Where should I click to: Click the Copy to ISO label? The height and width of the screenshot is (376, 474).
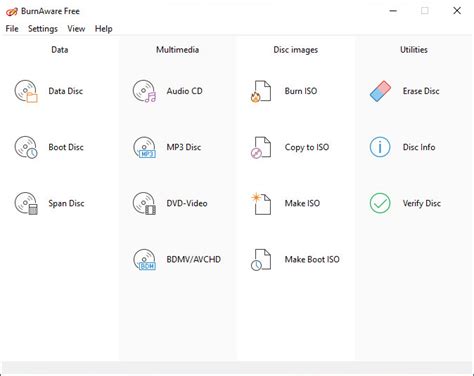(307, 147)
